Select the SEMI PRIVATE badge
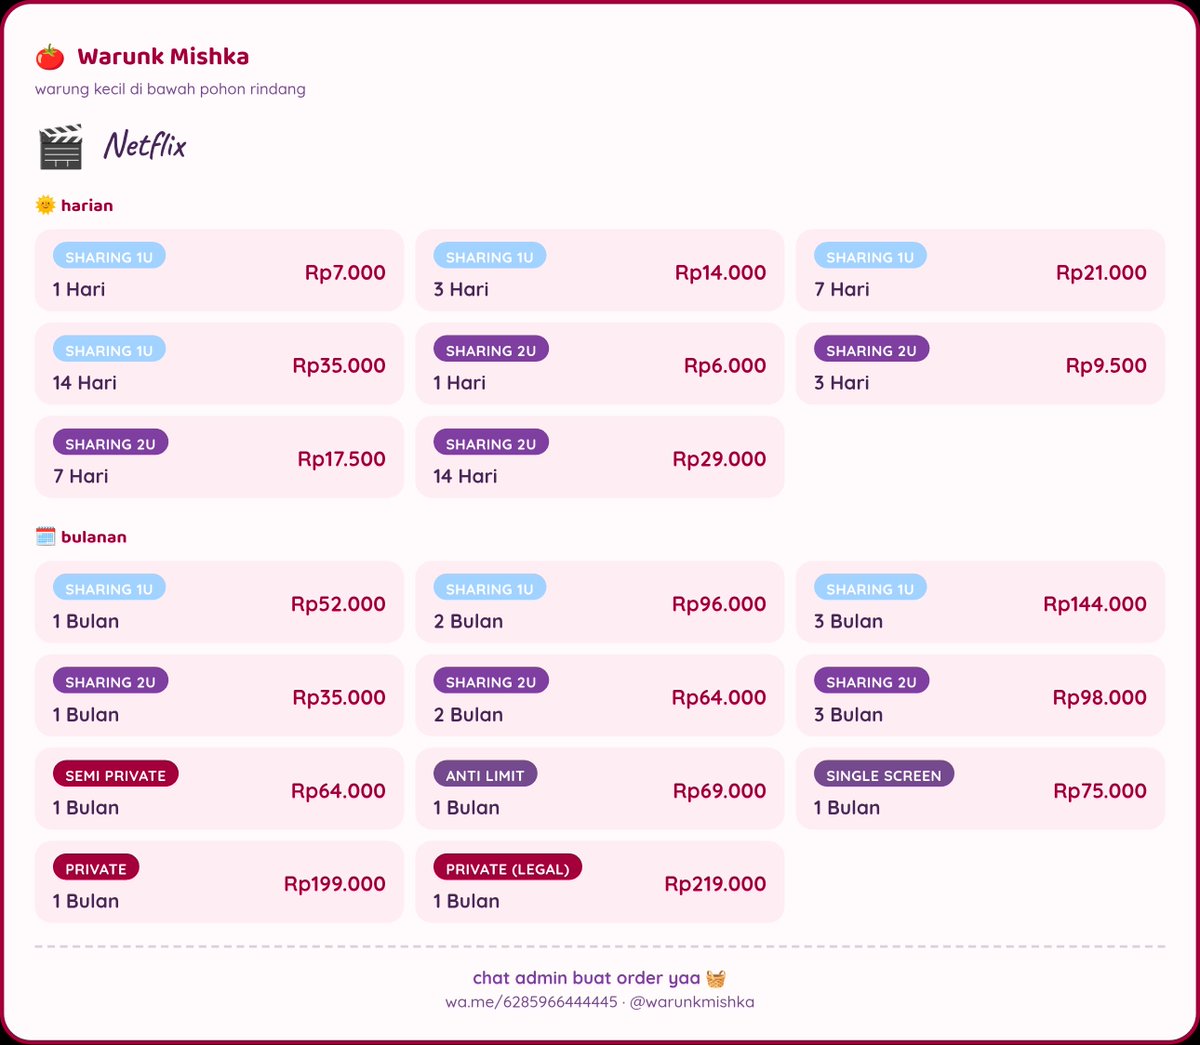The width and height of the screenshot is (1200, 1045). point(116,775)
